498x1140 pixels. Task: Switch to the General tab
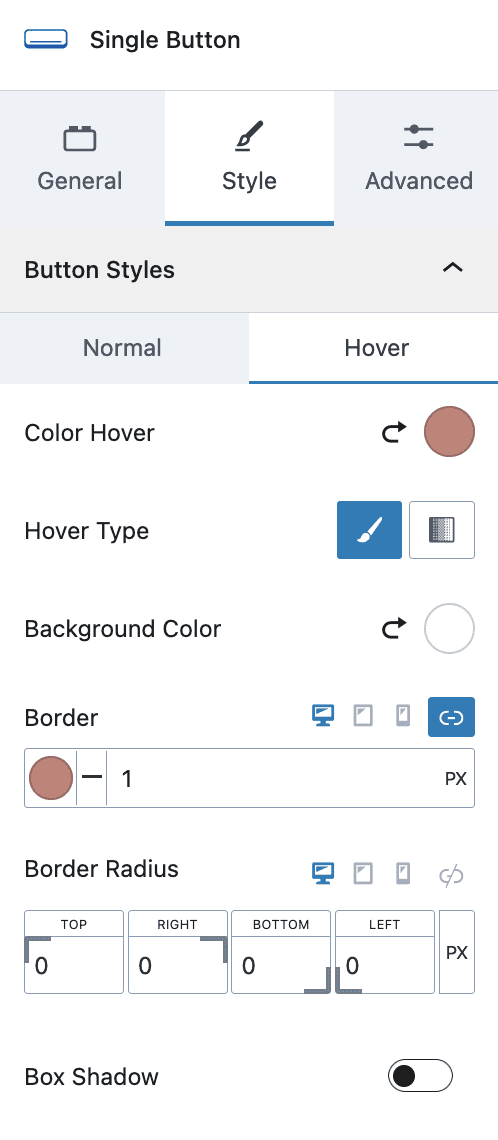[x=80, y=158]
